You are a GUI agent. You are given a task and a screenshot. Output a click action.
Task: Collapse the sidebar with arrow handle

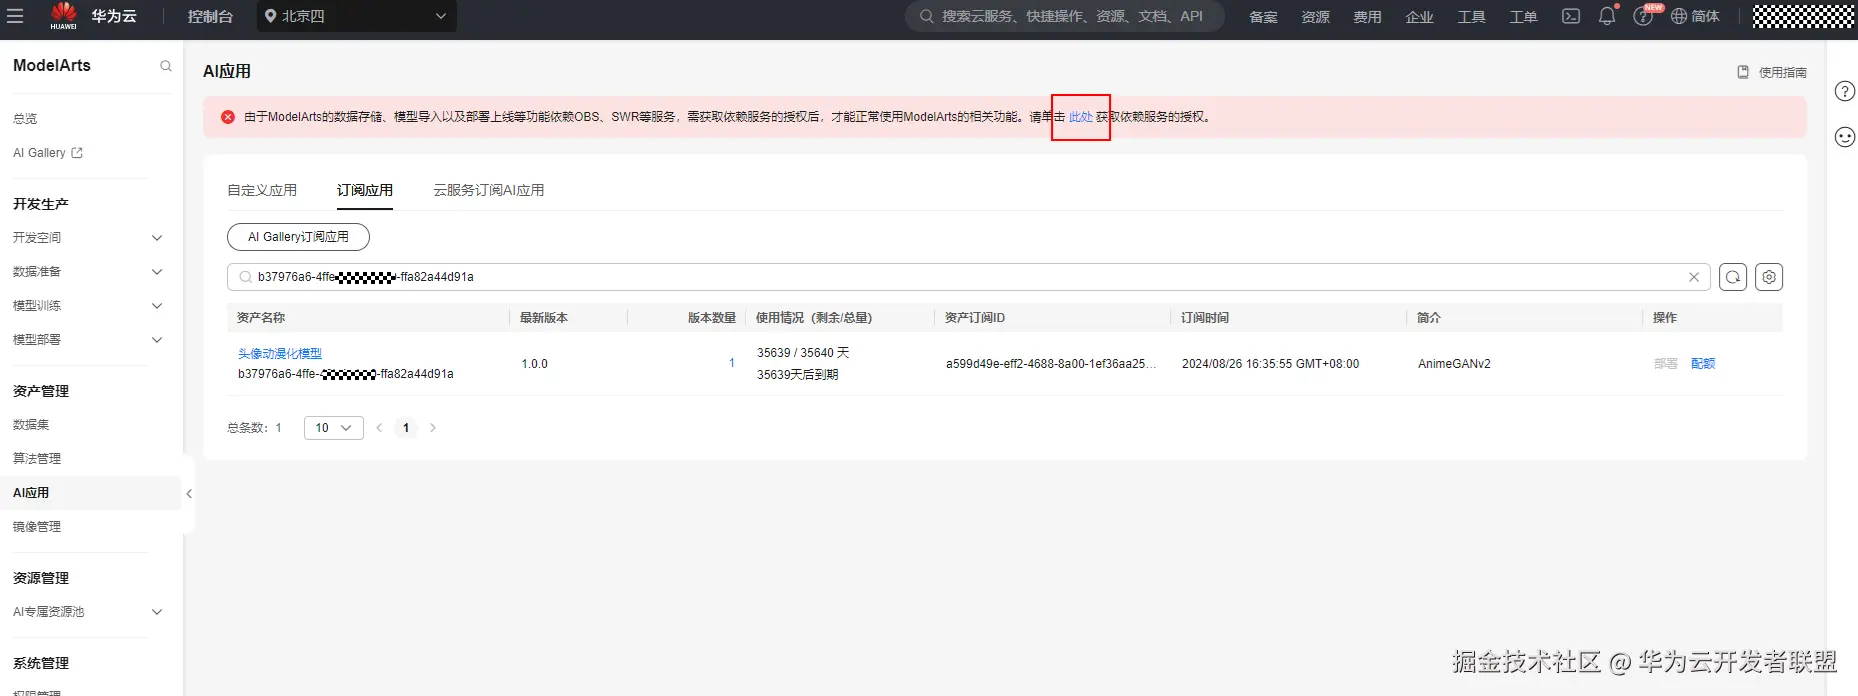click(189, 493)
